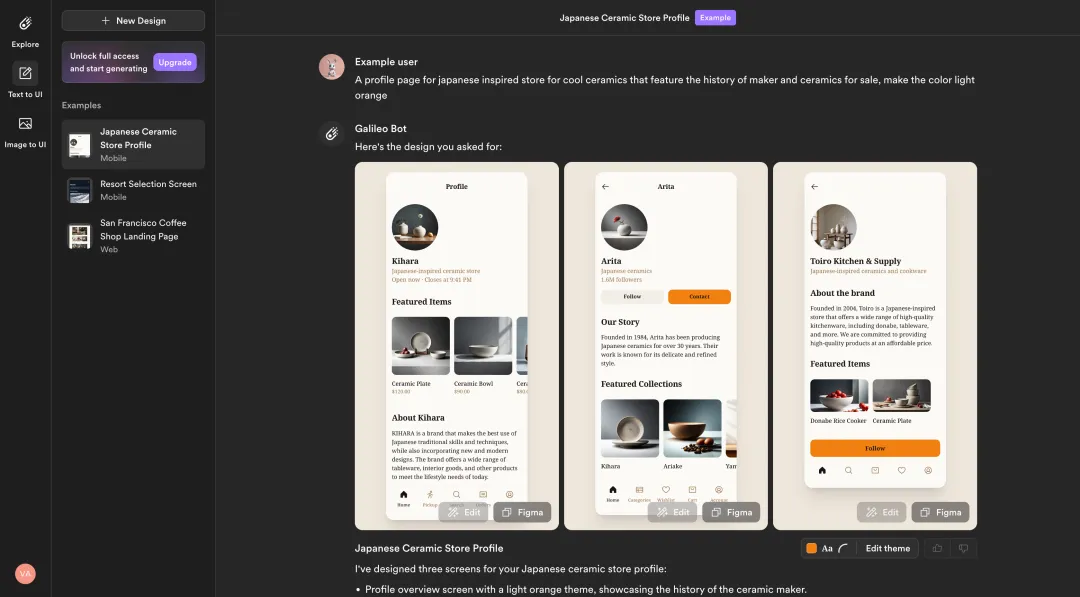Click the user avatar VA icon

(25, 574)
